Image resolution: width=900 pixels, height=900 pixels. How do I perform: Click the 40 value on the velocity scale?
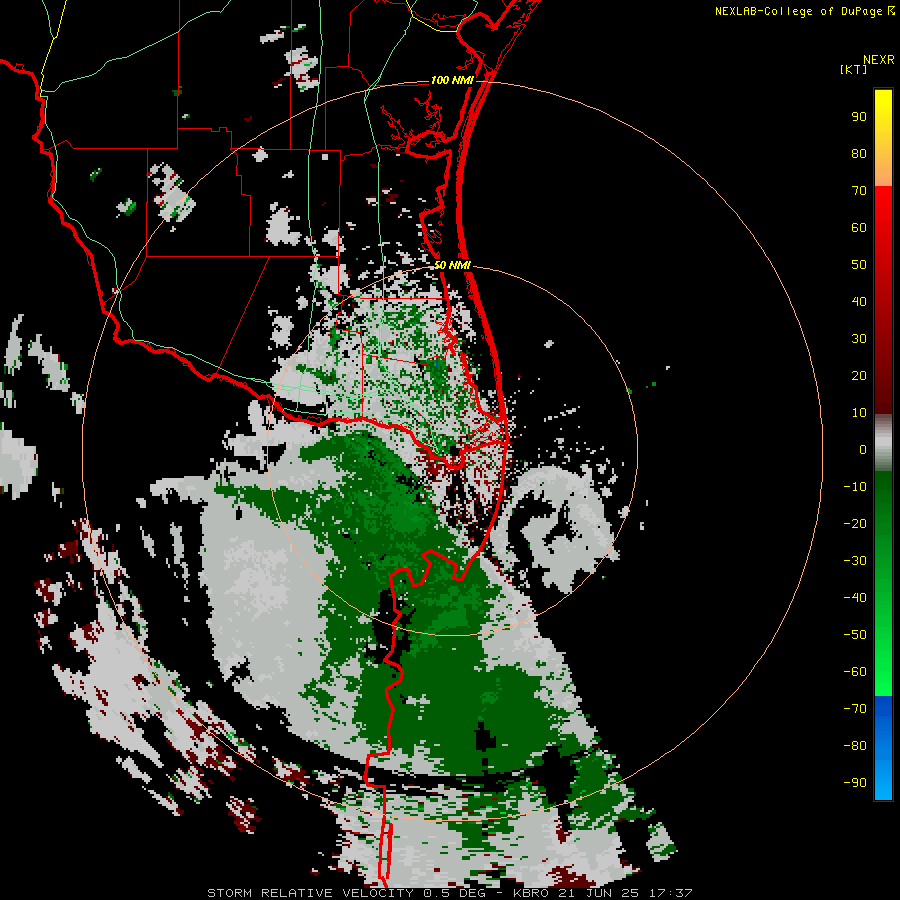(x=859, y=302)
